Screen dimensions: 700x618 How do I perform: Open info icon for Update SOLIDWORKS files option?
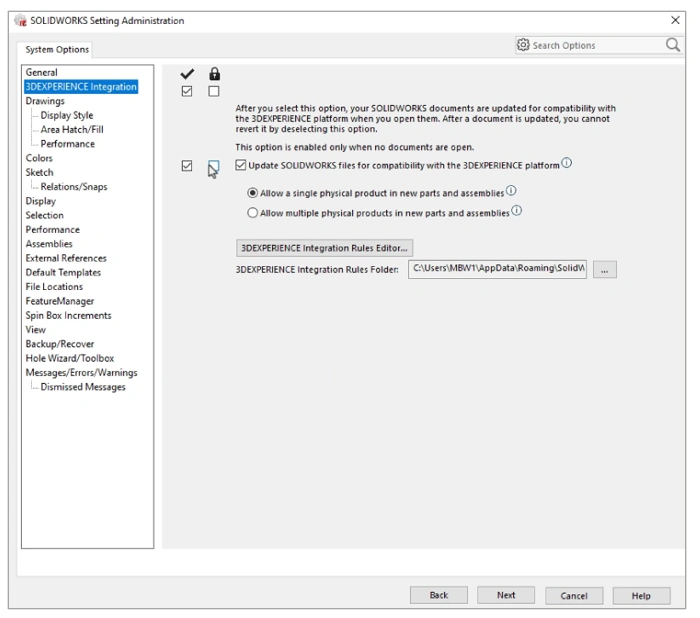567,163
